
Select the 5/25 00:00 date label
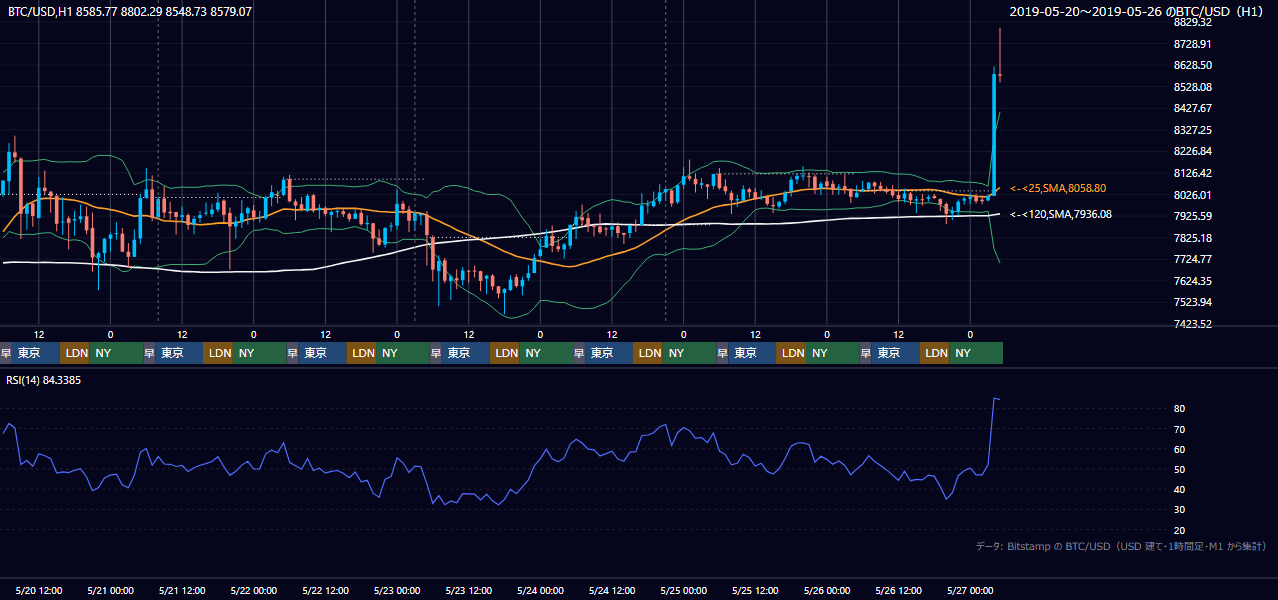[684, 590]
